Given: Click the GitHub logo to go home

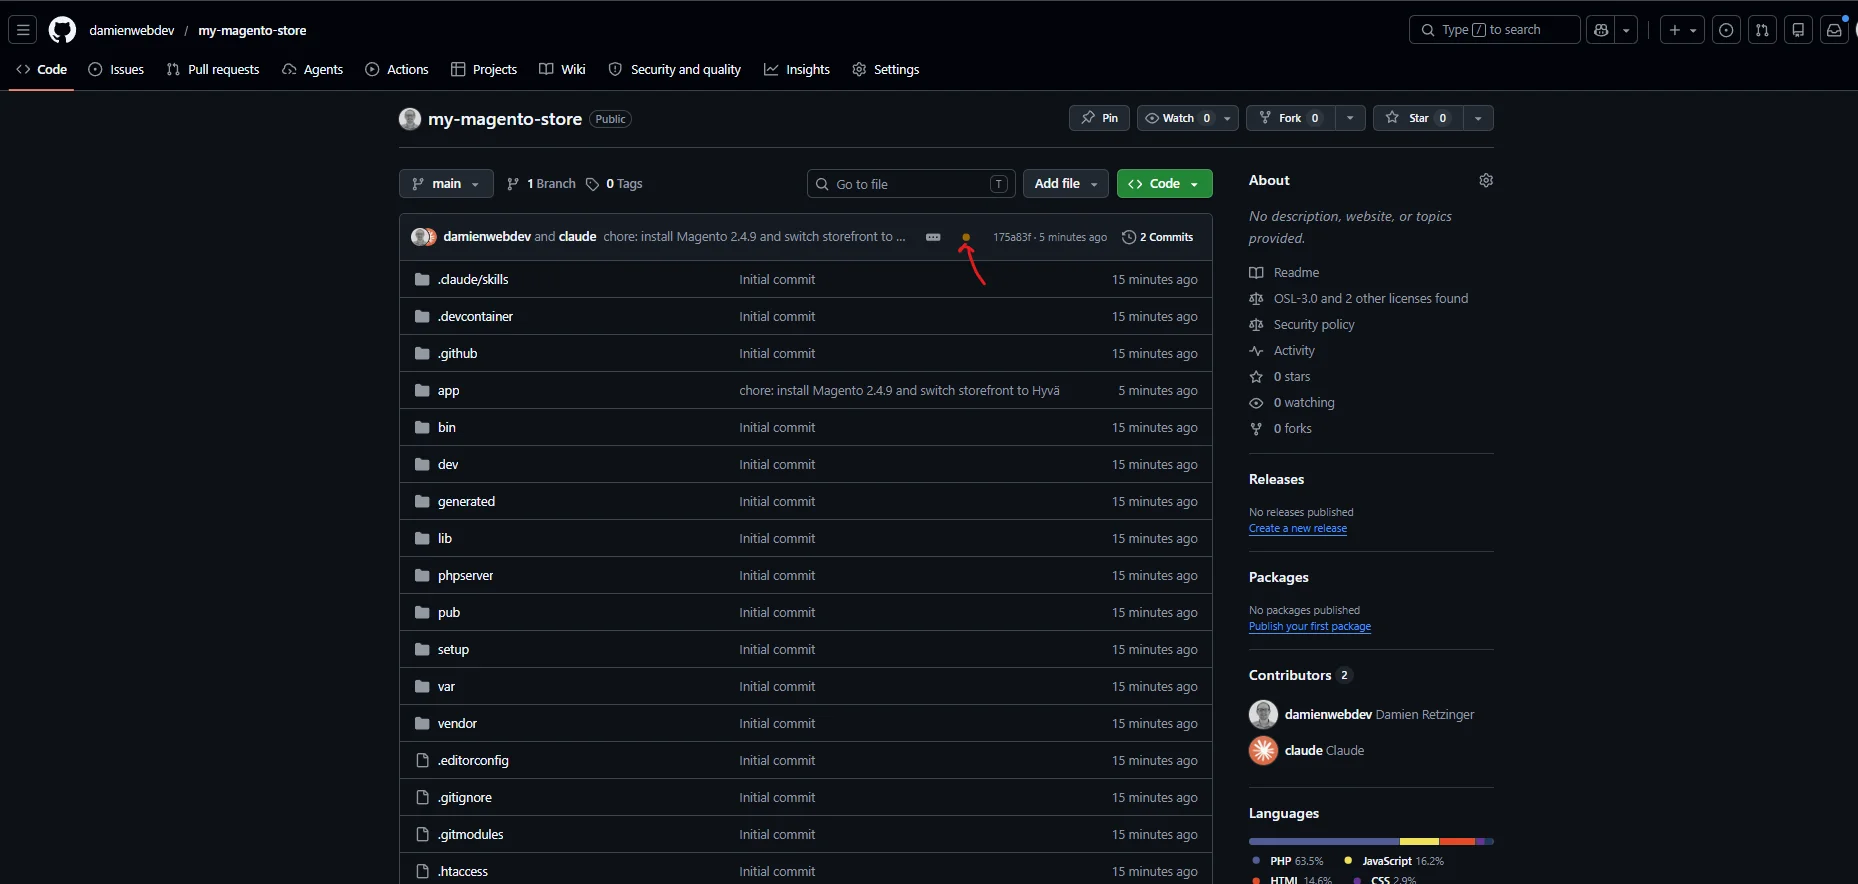Looking at the screenshot, I should point(62,30).
